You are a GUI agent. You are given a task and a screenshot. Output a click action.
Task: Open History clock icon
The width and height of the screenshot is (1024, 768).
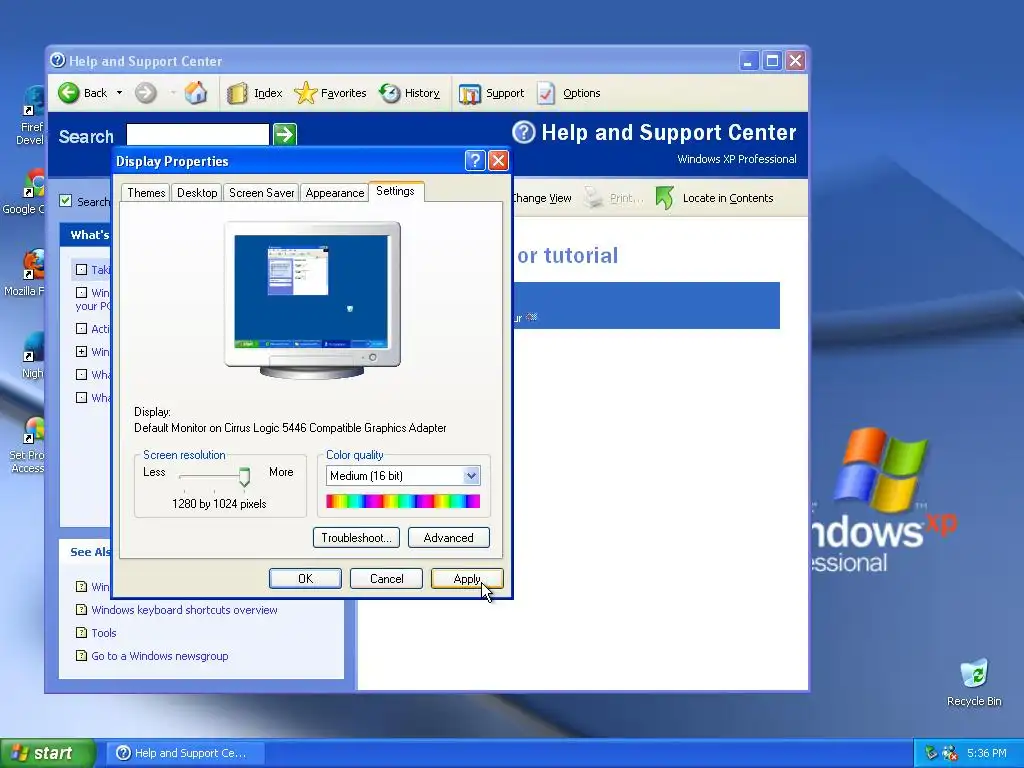(390, 93)
